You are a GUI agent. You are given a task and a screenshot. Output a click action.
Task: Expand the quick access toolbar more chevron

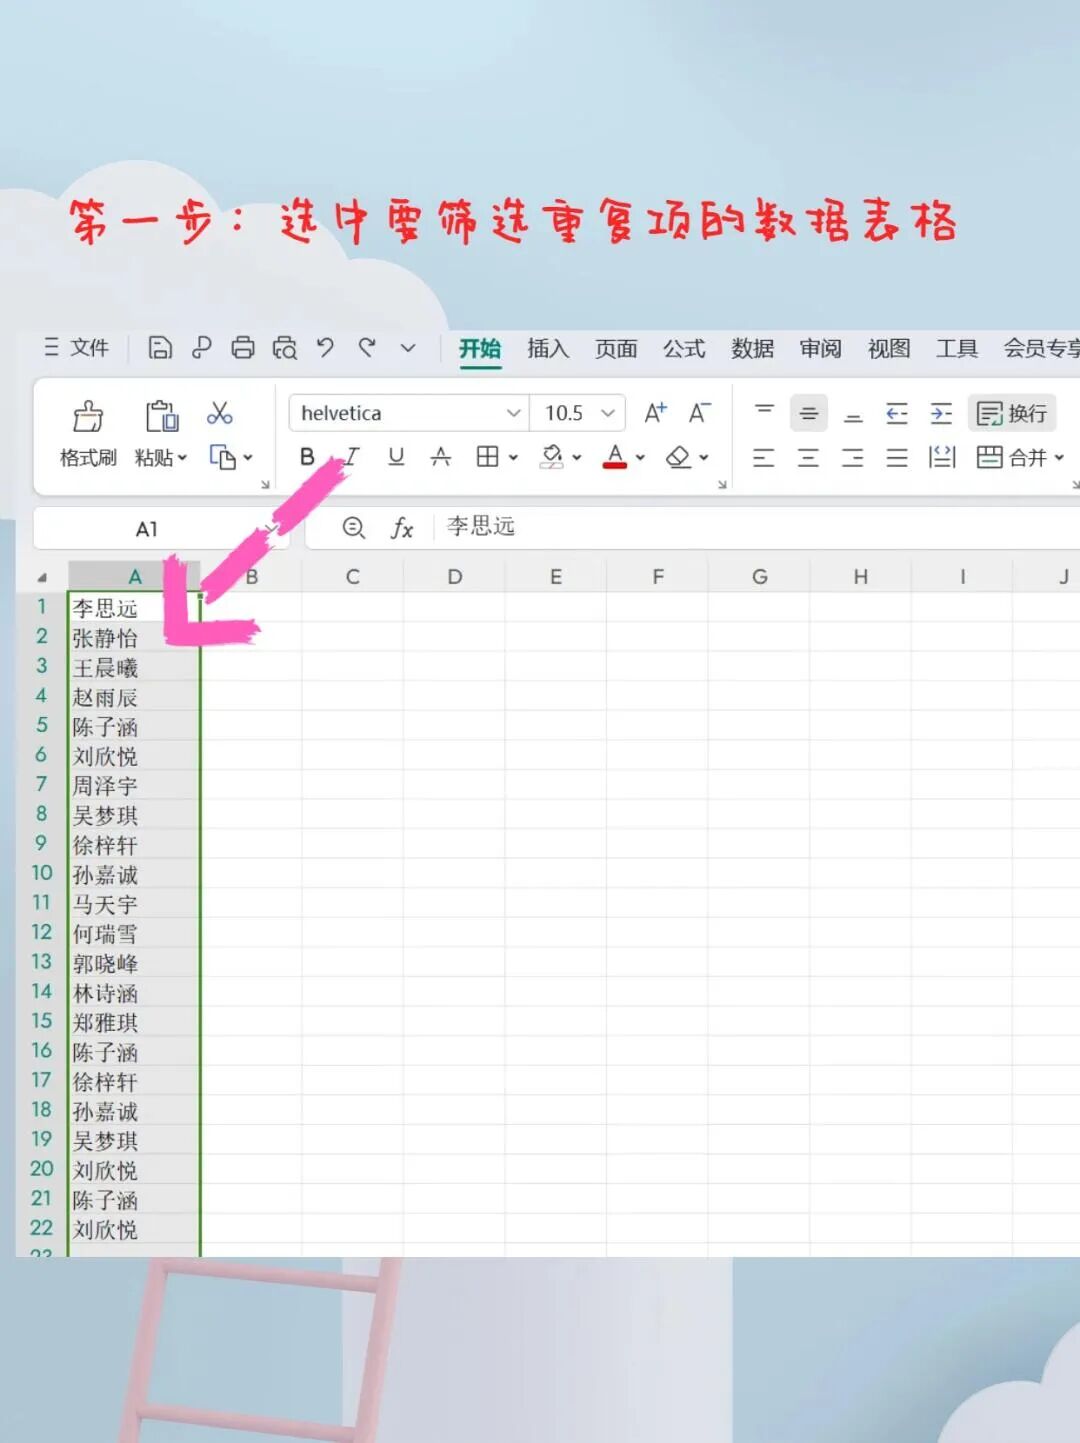pyautogui.click(x=408, y=348)
